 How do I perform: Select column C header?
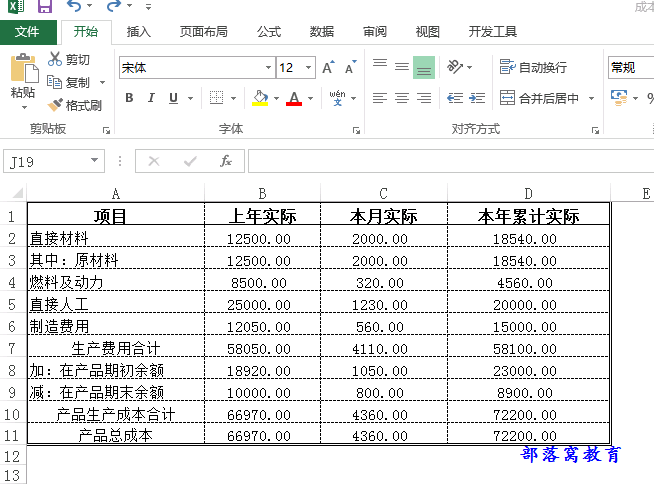point(384,193)
